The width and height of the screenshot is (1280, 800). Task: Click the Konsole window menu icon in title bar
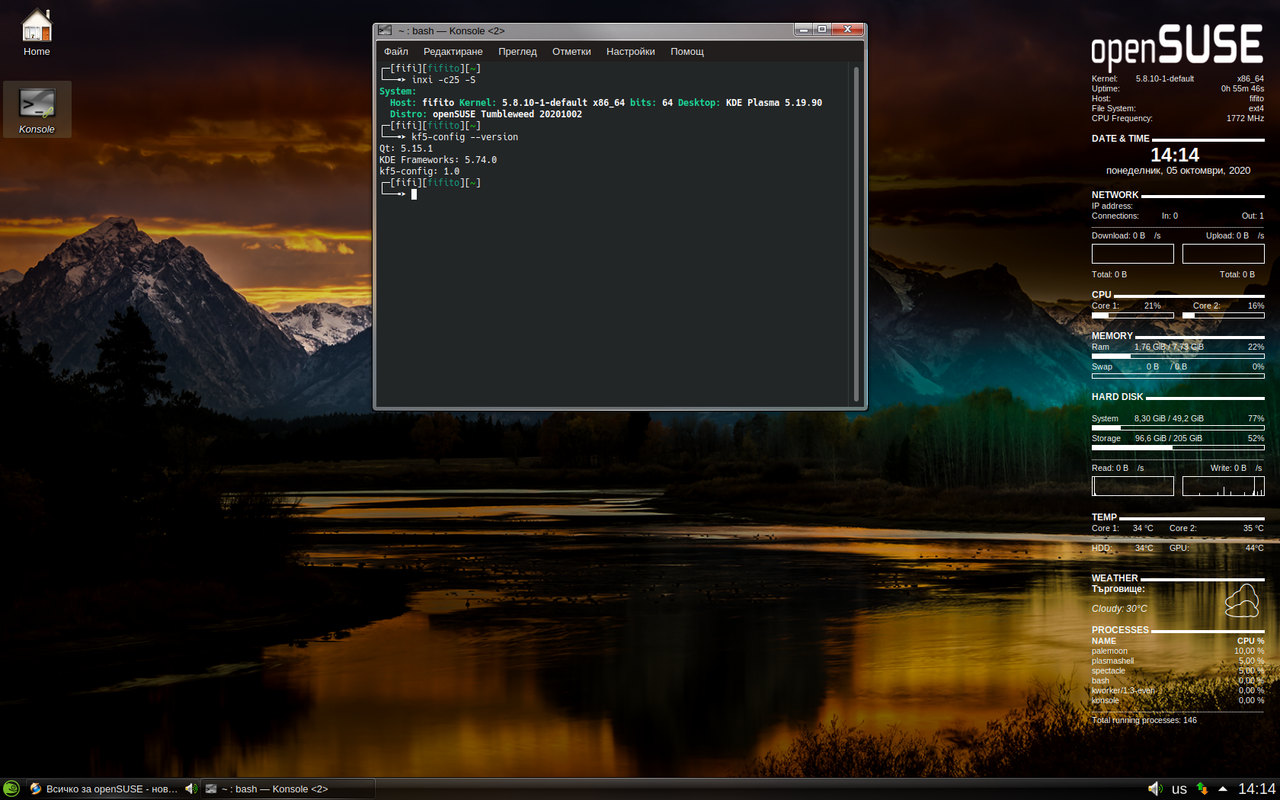[x=385, y=30]
